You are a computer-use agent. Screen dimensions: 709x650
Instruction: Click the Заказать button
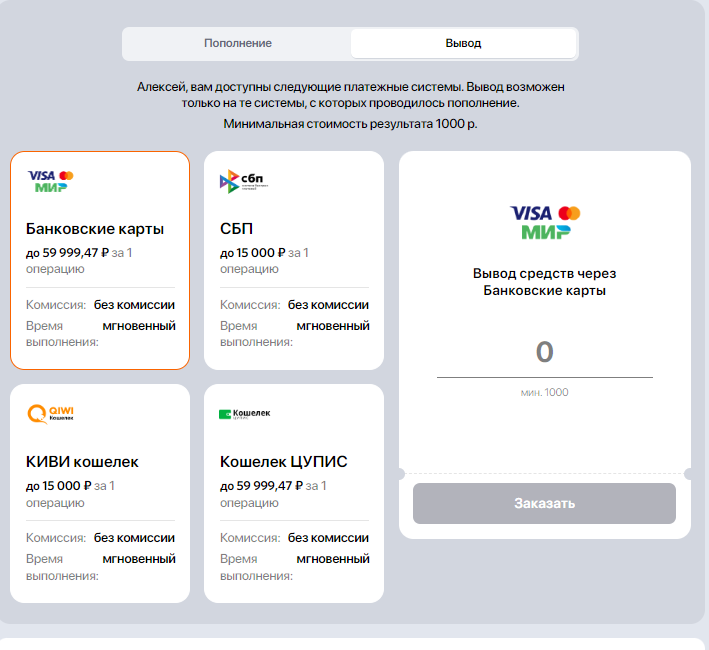(544, 504)
